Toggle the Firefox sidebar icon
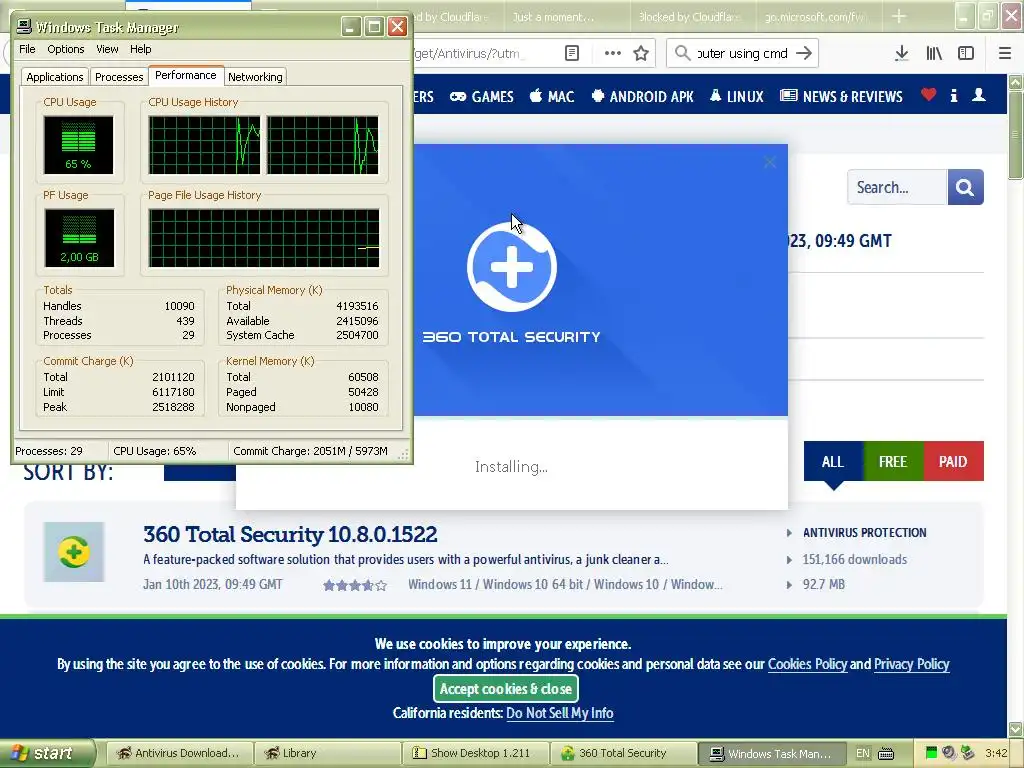This screenshot has height=768, width=1024. [x=966, y=54]
